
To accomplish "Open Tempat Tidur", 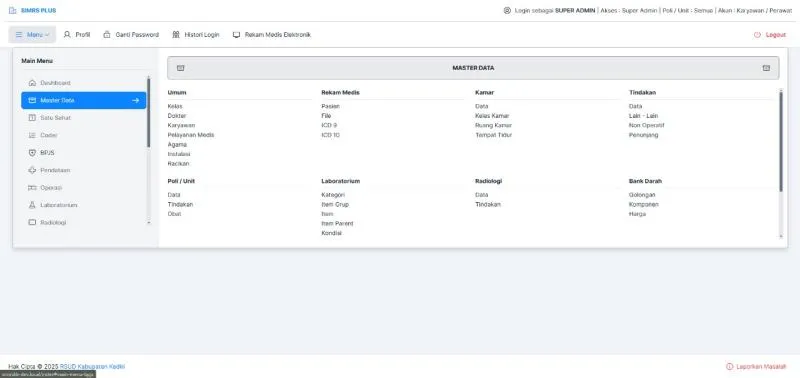I will coord(493,135).
